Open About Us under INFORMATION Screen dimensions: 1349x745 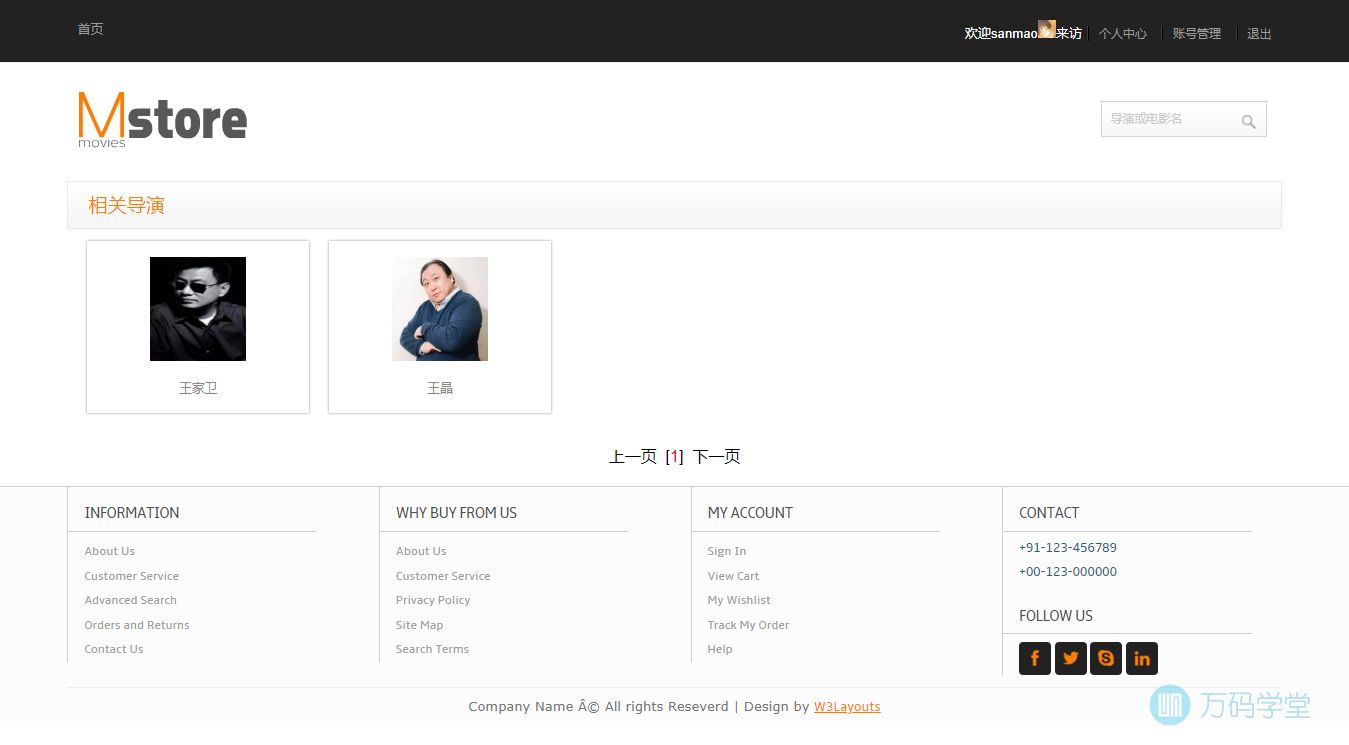pyautogui.click(x=110, y=551)
